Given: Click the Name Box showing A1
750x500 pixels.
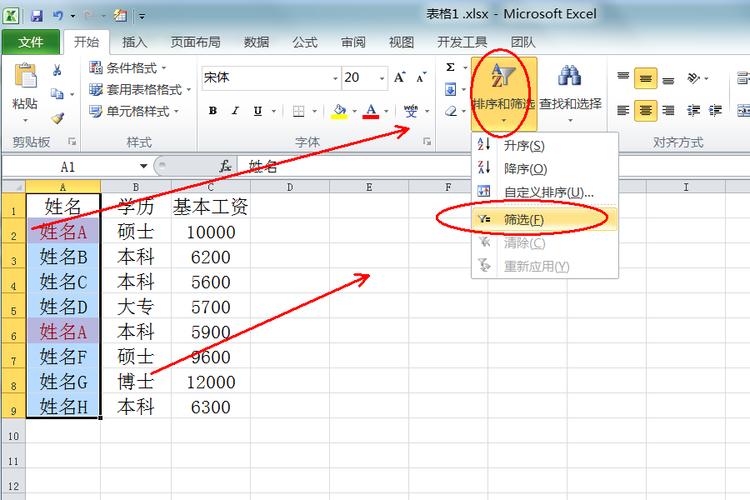Looking at the screenshot, I should [x=69, y=167].
